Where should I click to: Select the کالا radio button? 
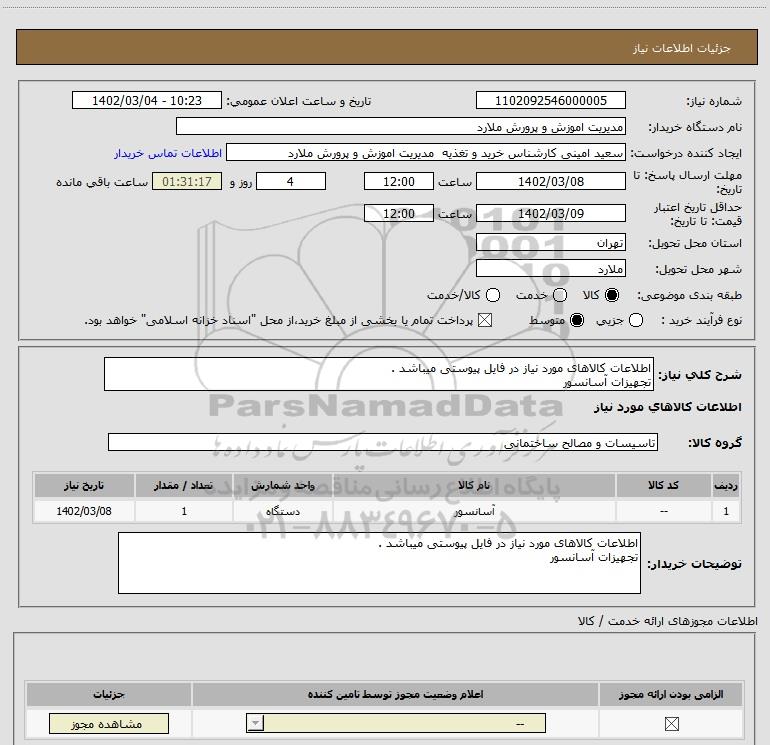pyautogui.click(x=612, y=295)
